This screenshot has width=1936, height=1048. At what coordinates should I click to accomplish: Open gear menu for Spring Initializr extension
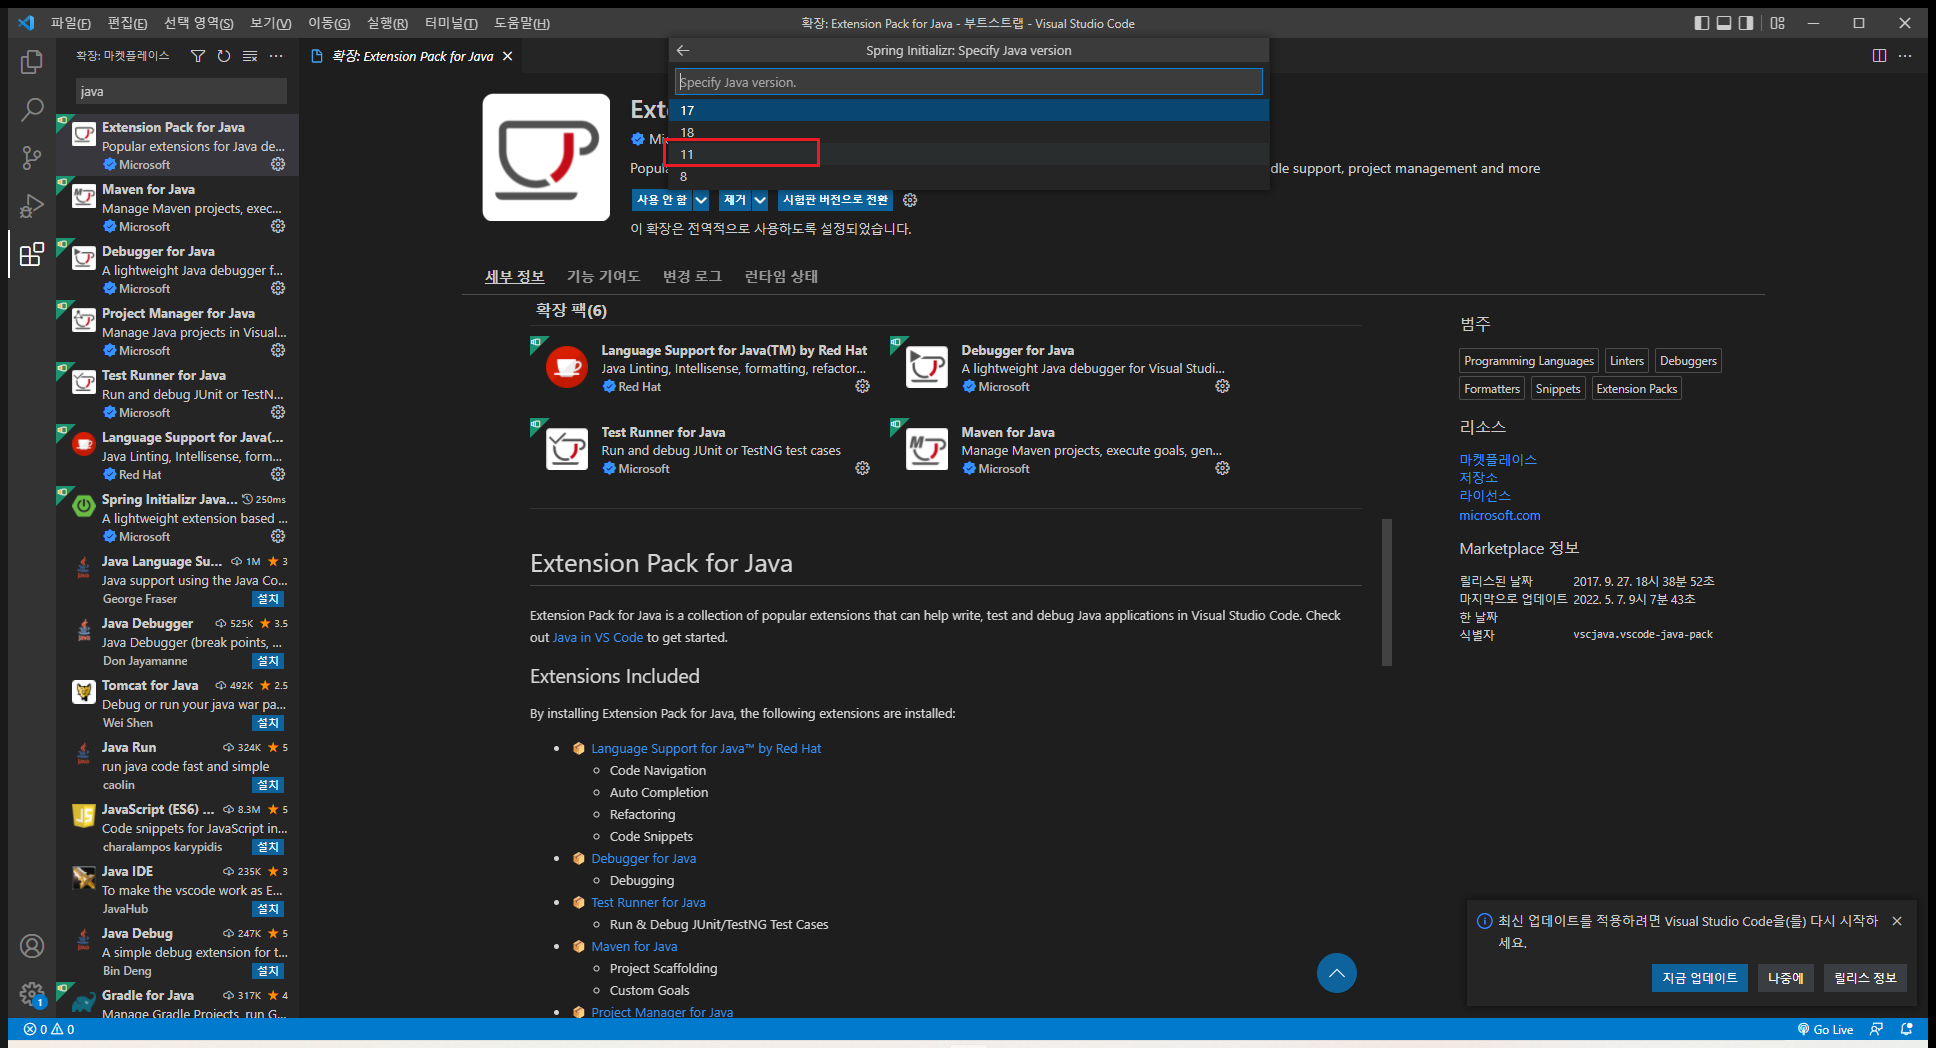coord(278,536)
